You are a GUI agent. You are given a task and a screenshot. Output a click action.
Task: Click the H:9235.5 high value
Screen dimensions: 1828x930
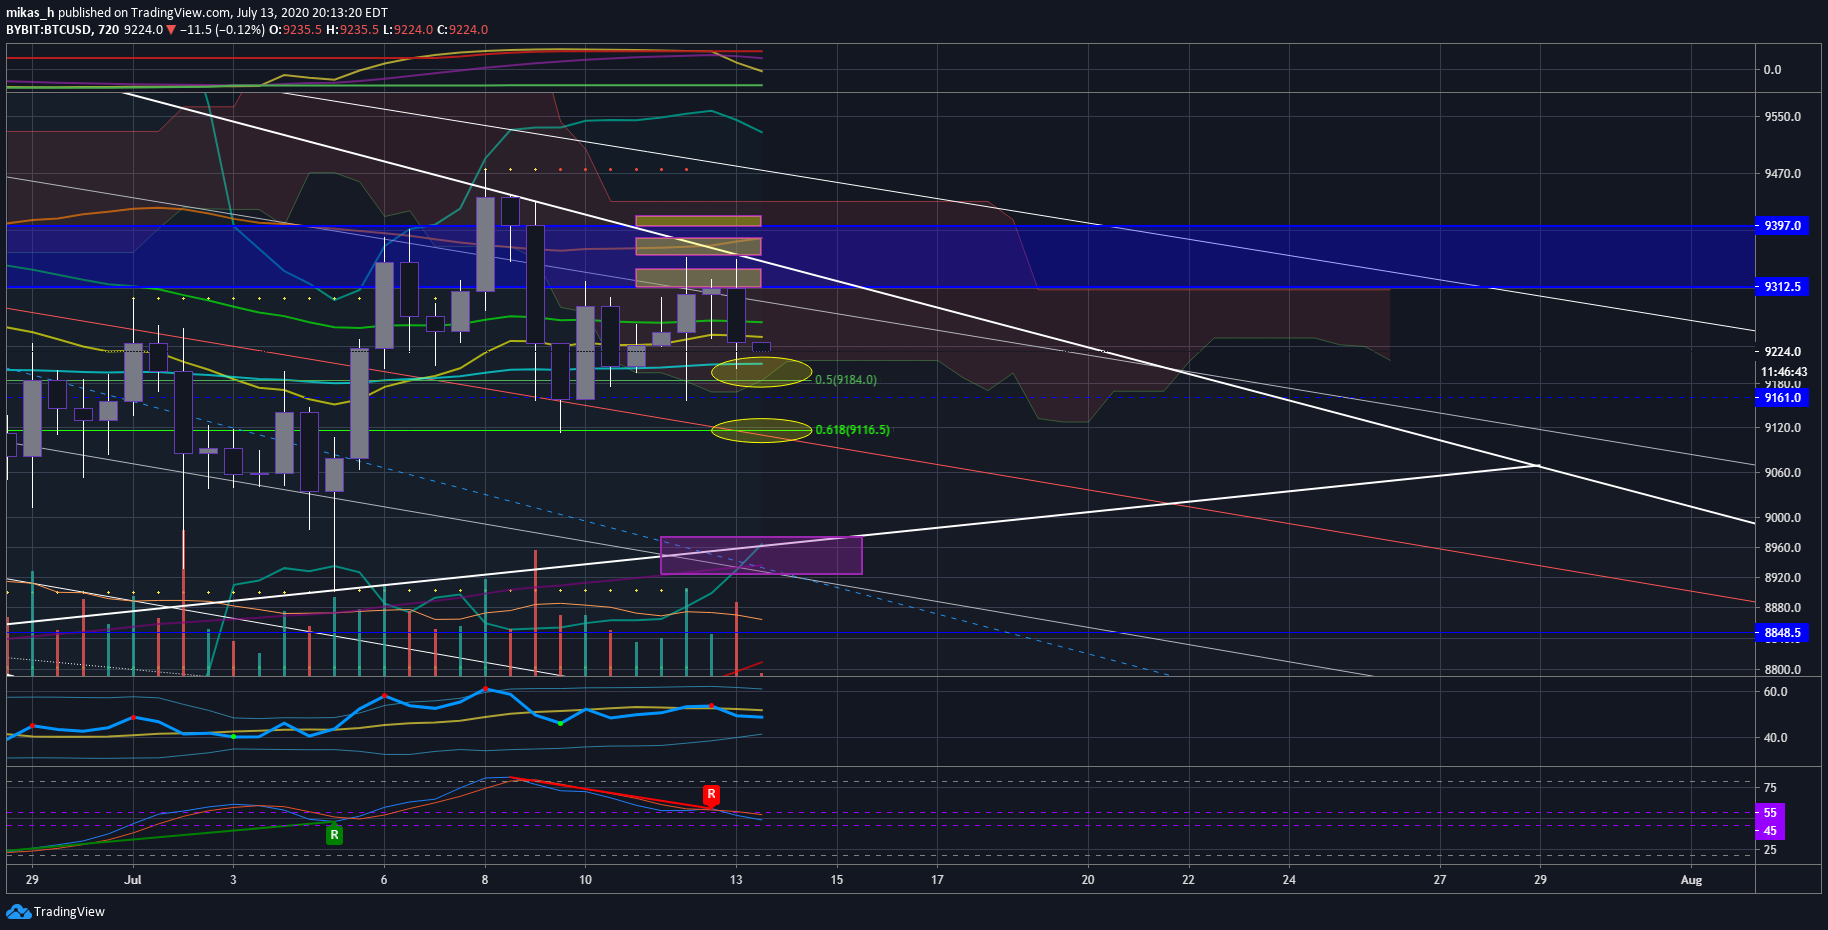[352, 30]
